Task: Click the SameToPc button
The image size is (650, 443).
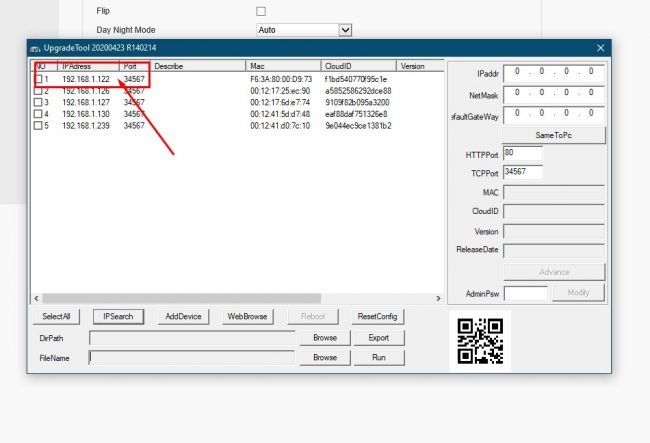Action: [x=554, y=134]
